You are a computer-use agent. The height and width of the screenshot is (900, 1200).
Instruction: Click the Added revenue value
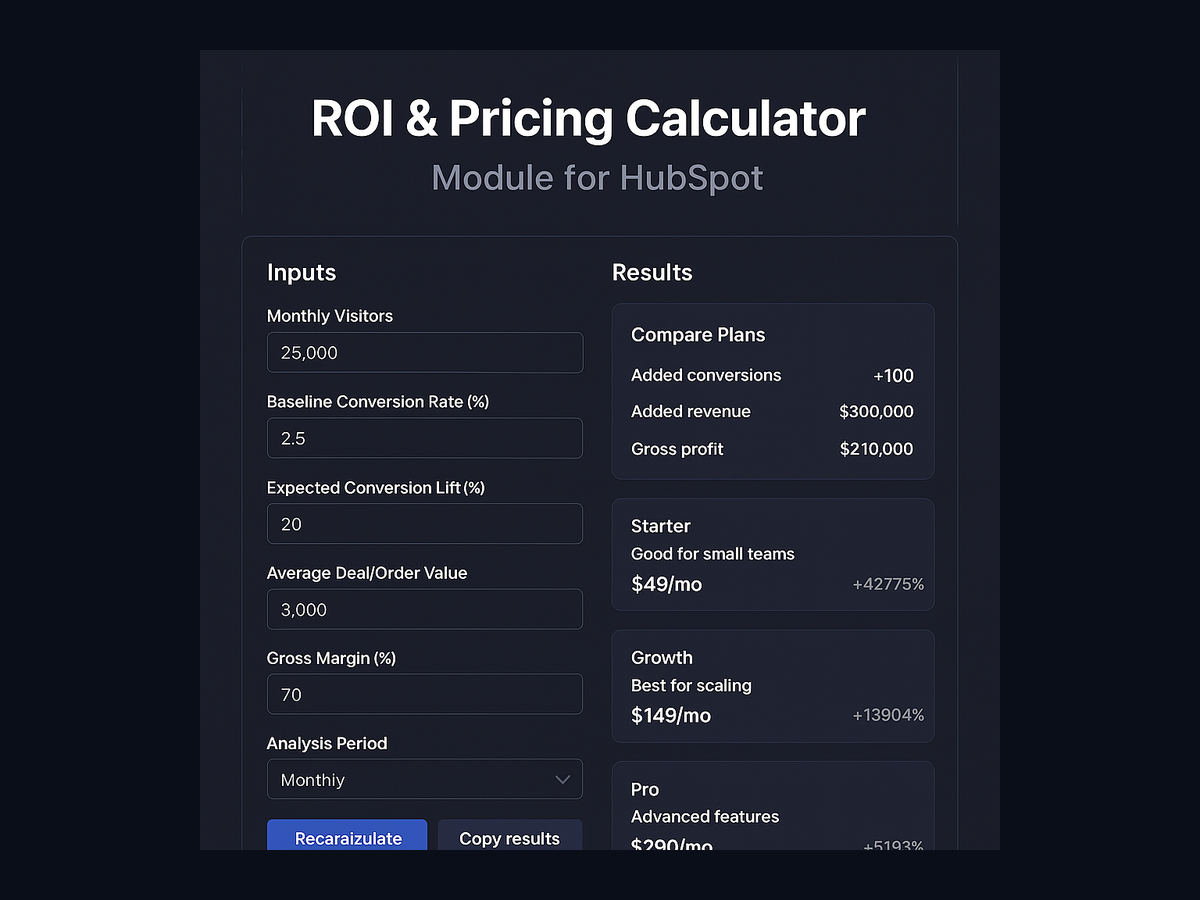coord(876,411)
